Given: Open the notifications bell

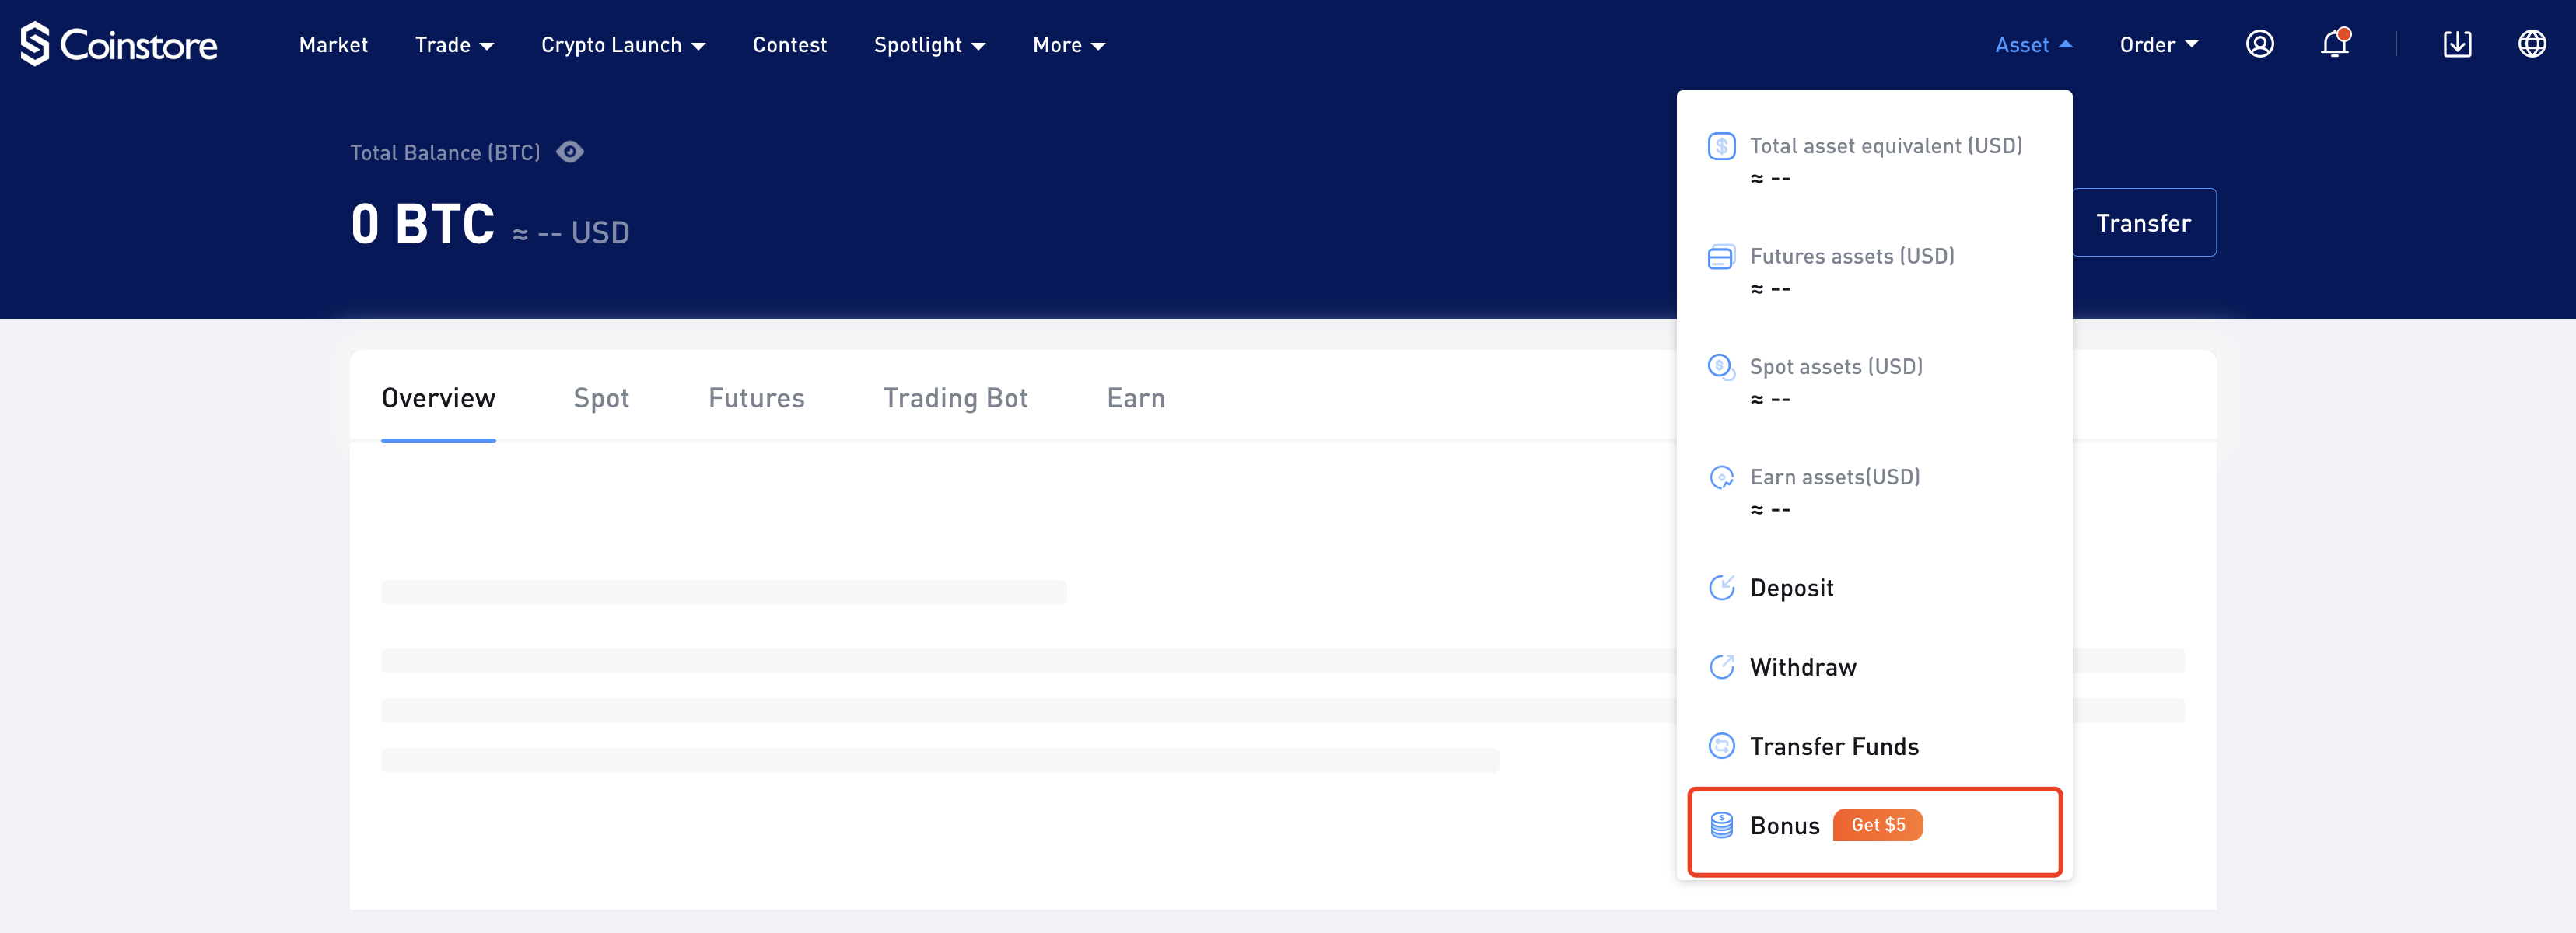Looking at the screenshot, I should 2335,44.
